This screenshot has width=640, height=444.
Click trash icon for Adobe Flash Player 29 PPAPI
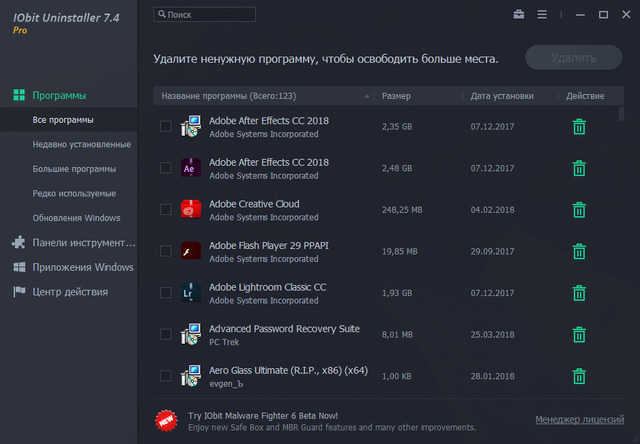pyautogui.click(x=578, y=251)
